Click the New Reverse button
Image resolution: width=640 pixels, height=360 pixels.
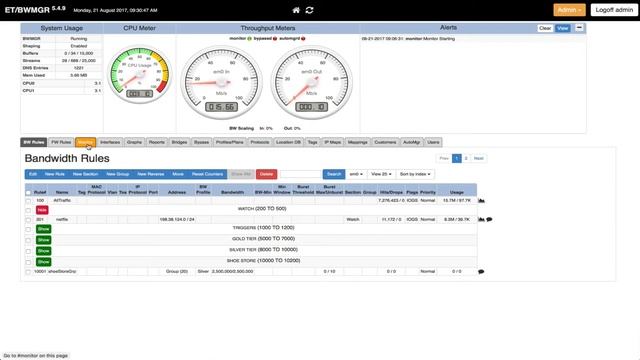click(x=151, y=174)
